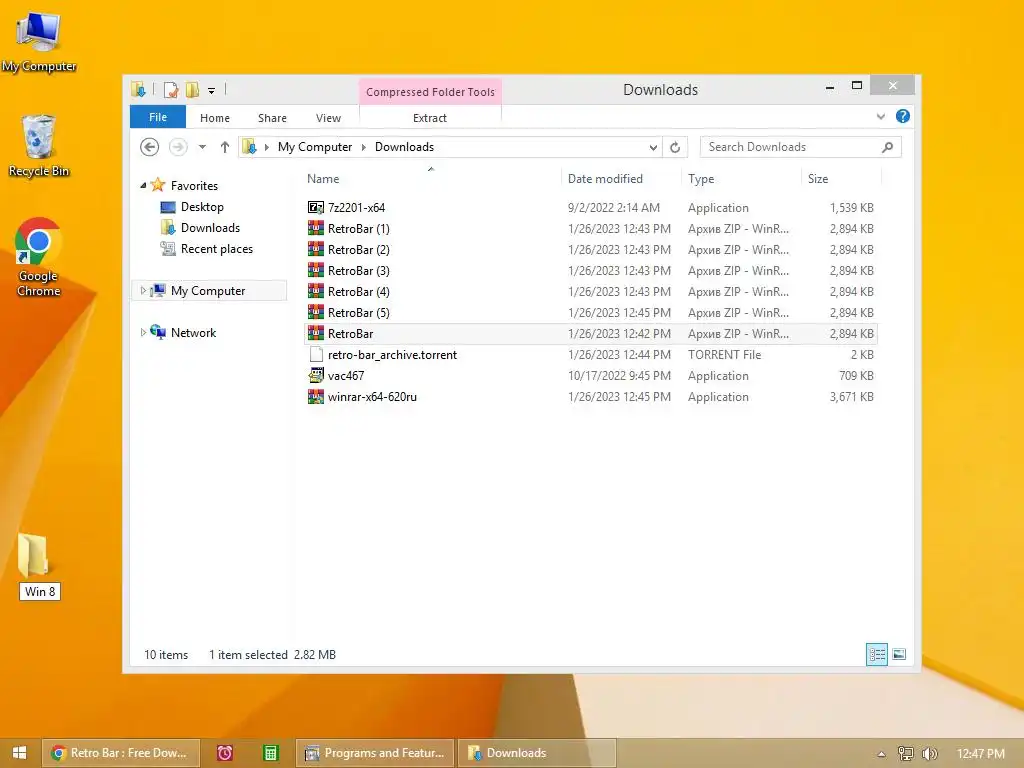1024x768 pixels.
Task: Click My Computer in the address breadcrumb
Action: [x=315, y=147]
